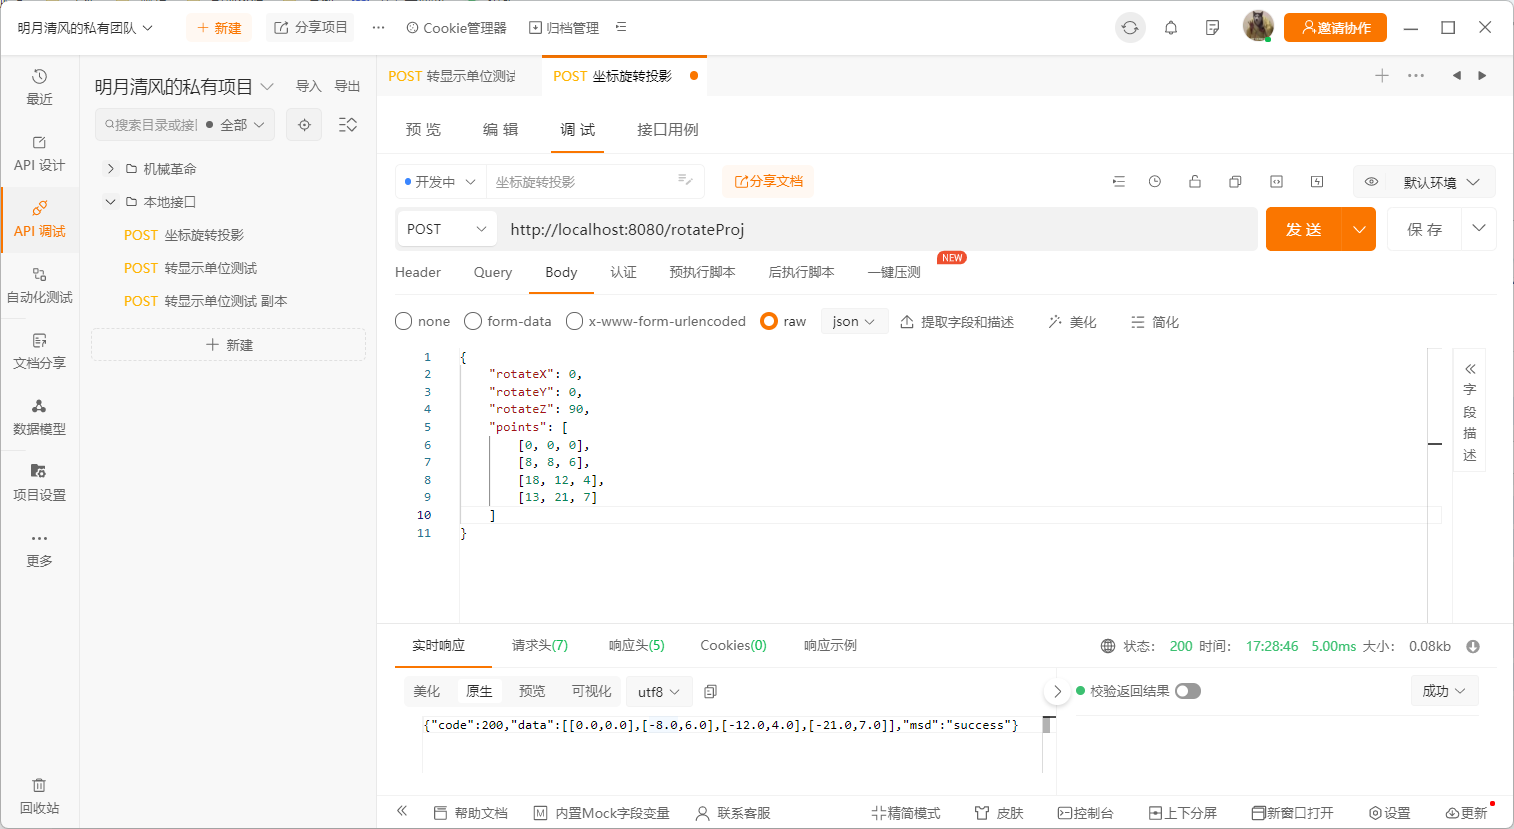
Task: Click the 新建 button in title bar
Action: 219,28
